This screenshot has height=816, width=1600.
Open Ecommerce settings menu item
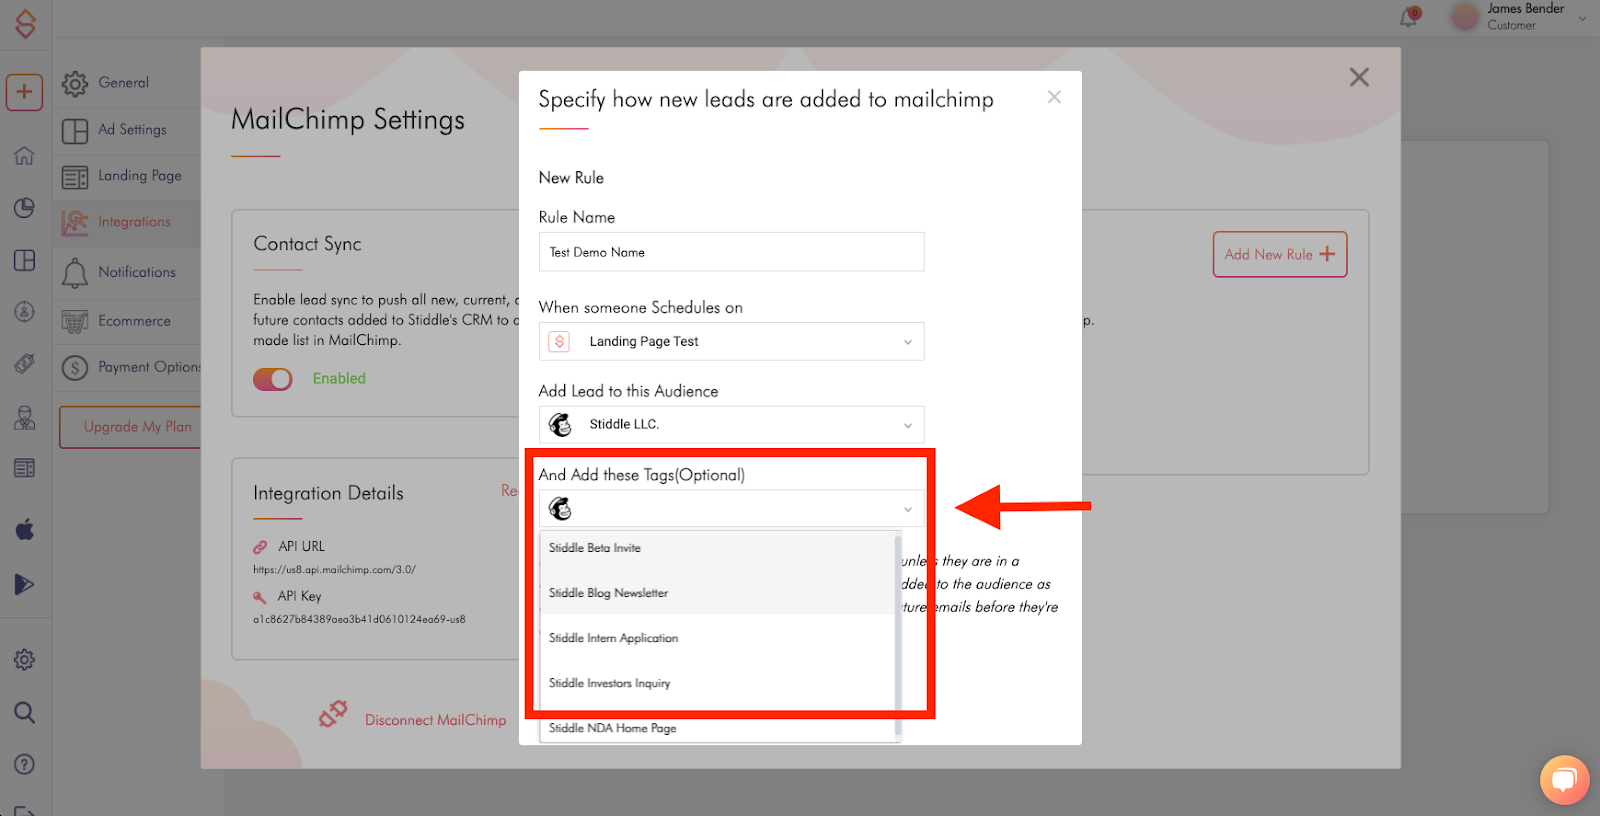pyautogui.click(x=127, y=321)
